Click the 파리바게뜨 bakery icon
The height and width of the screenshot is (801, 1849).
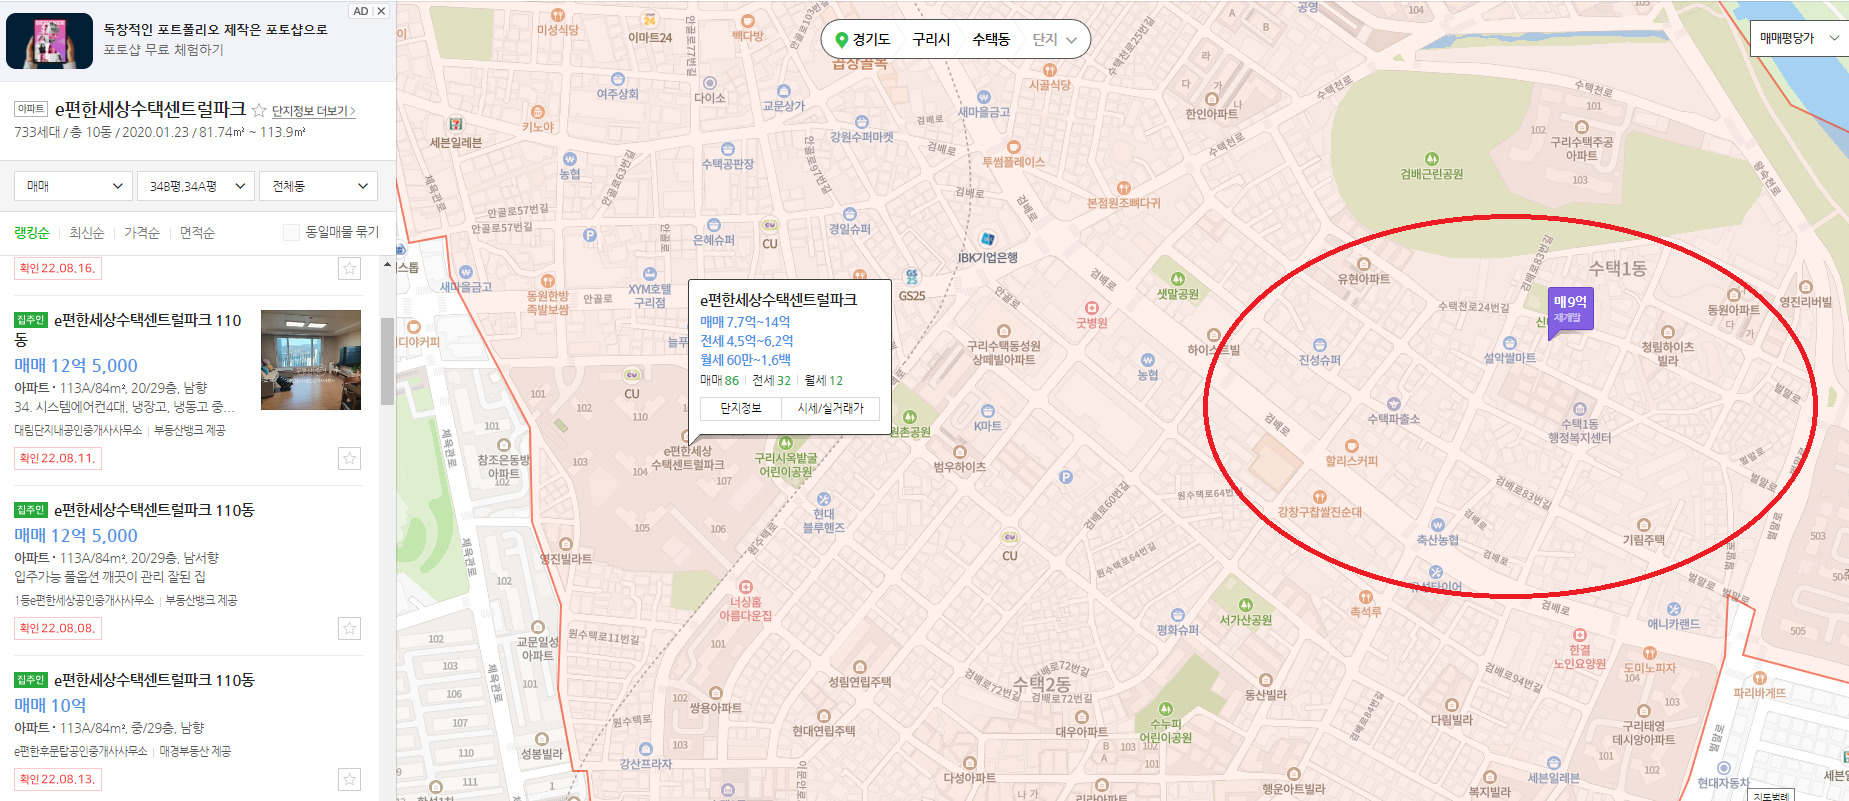[1760, 678]
